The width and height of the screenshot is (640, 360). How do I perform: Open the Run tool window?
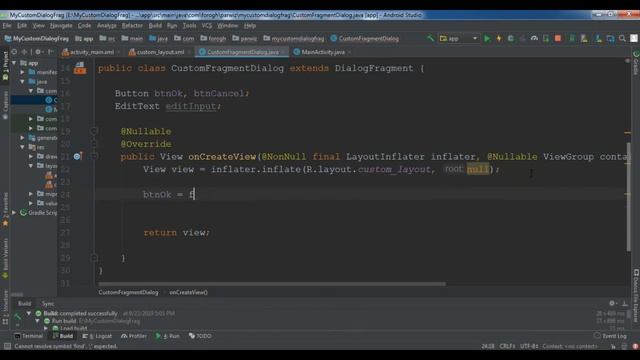click(x=168, y=336)
